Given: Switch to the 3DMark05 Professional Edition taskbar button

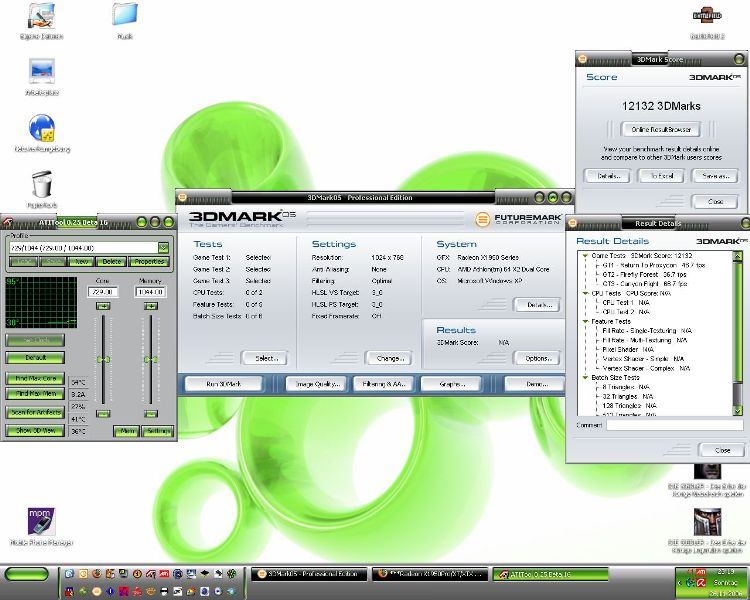Looking at the screenshot, I should (x=309, y=574).
